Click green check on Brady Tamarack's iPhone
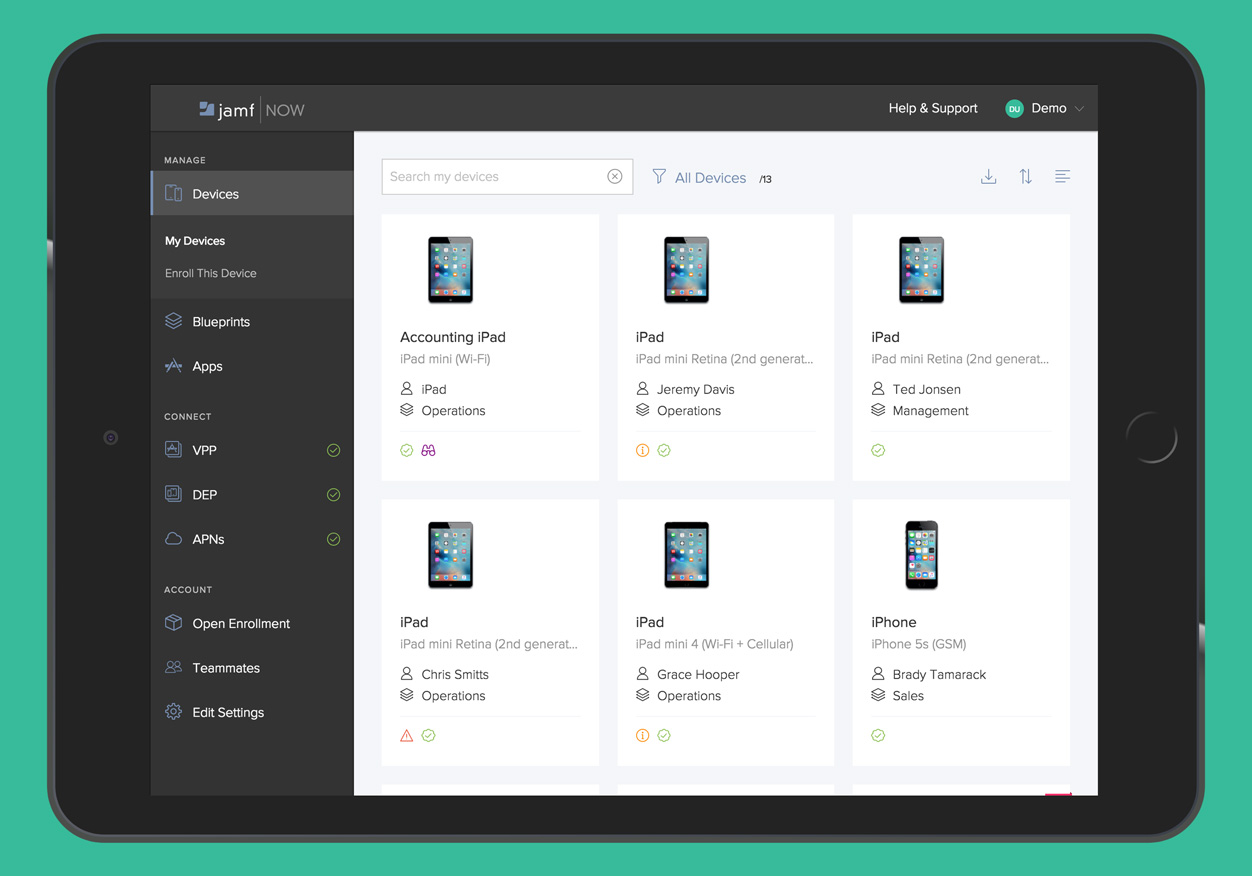 tap(878, 736)
